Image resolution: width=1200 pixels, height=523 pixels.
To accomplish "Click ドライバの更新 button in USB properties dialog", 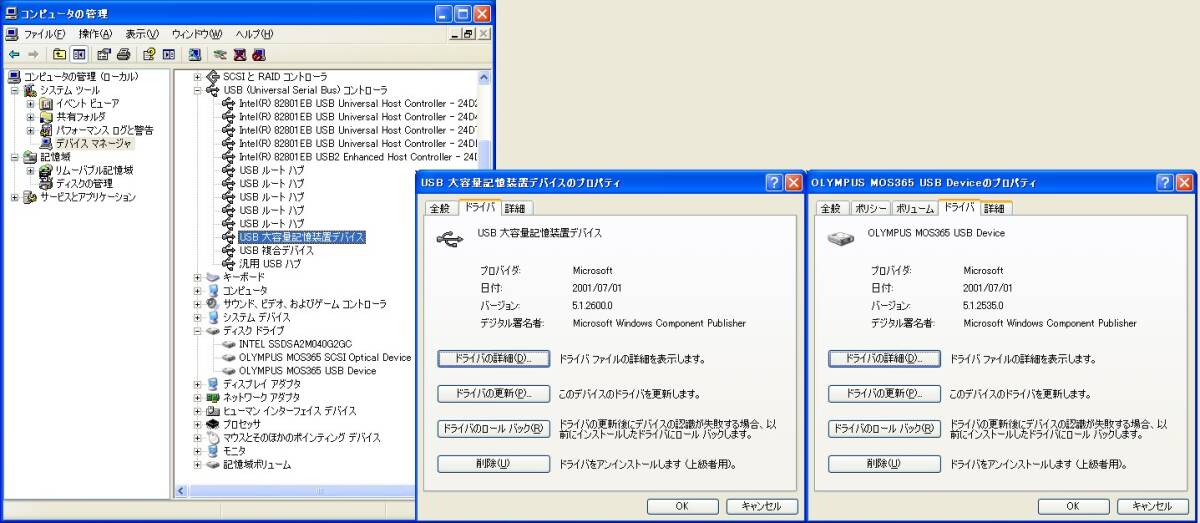I will [493, 393].
